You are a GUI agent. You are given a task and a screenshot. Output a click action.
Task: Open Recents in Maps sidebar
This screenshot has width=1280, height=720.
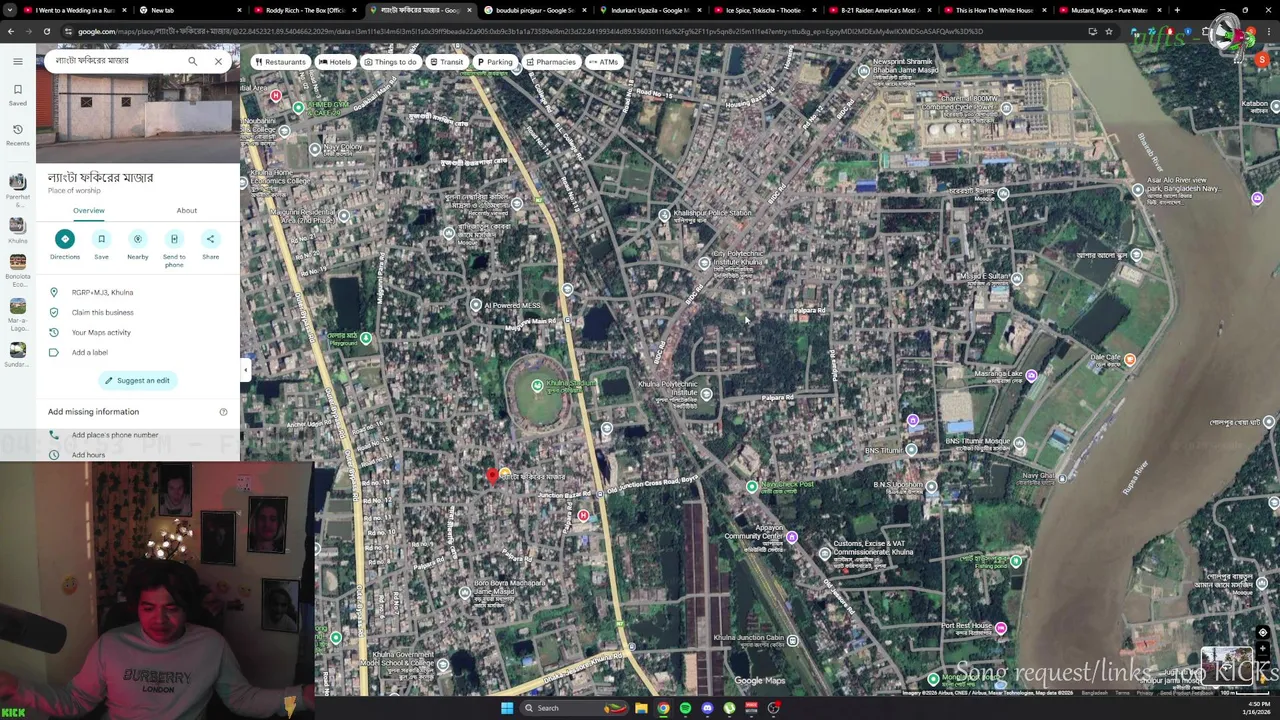[17, 134]
